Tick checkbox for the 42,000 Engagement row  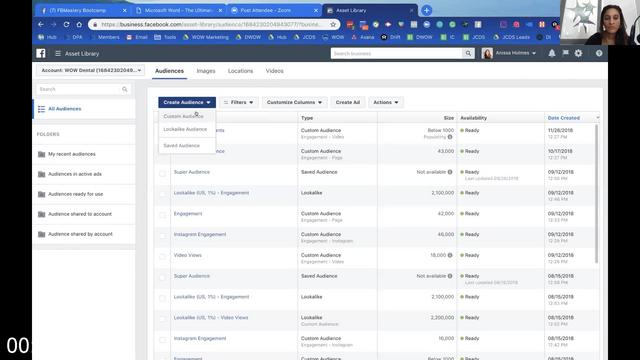pyautogui.click(x=162, y=215)
